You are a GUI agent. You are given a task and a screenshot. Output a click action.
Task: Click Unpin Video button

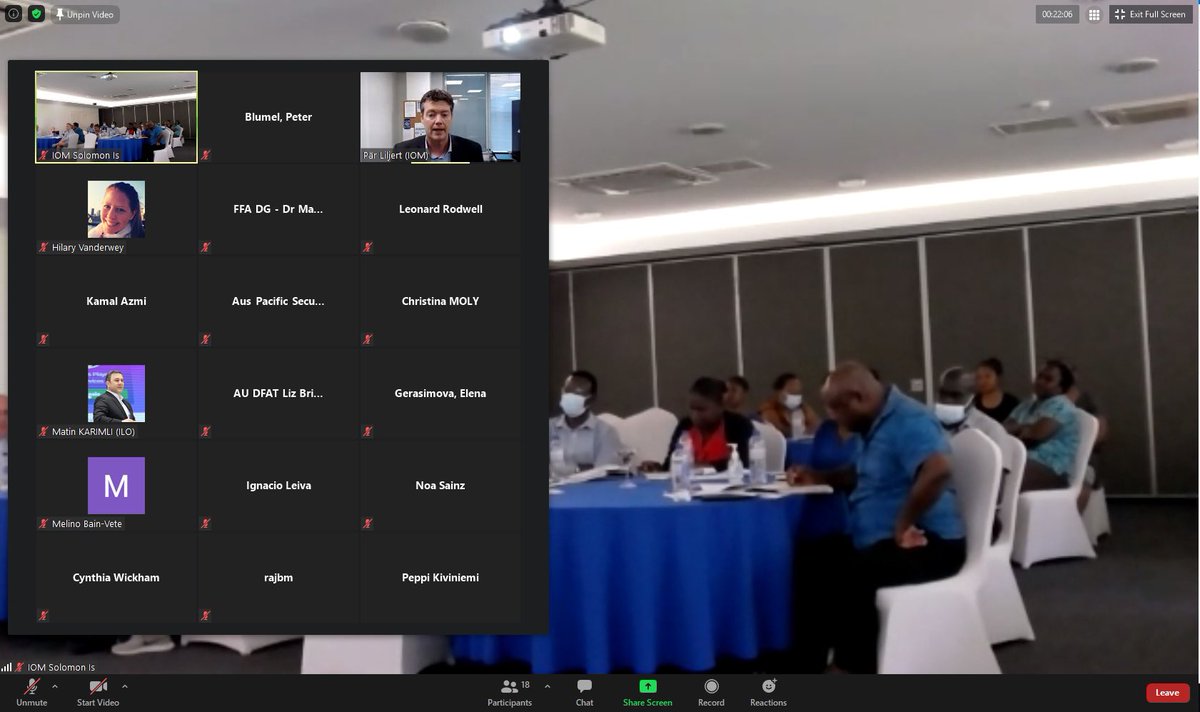[x=85, y=15]
